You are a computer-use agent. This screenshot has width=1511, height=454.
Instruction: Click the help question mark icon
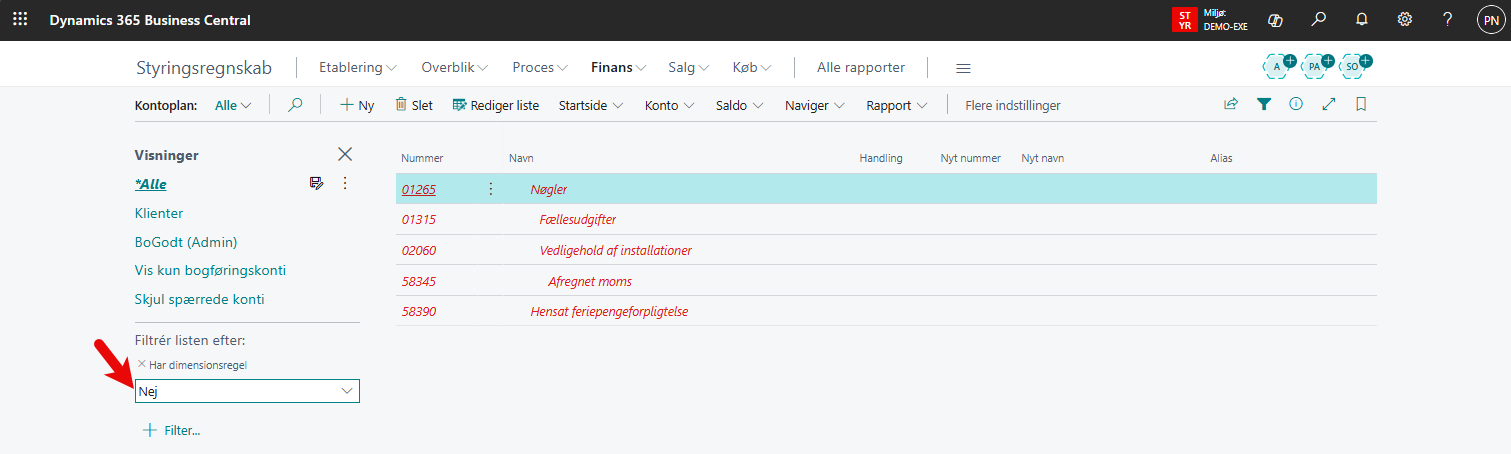click(1447, 20)
